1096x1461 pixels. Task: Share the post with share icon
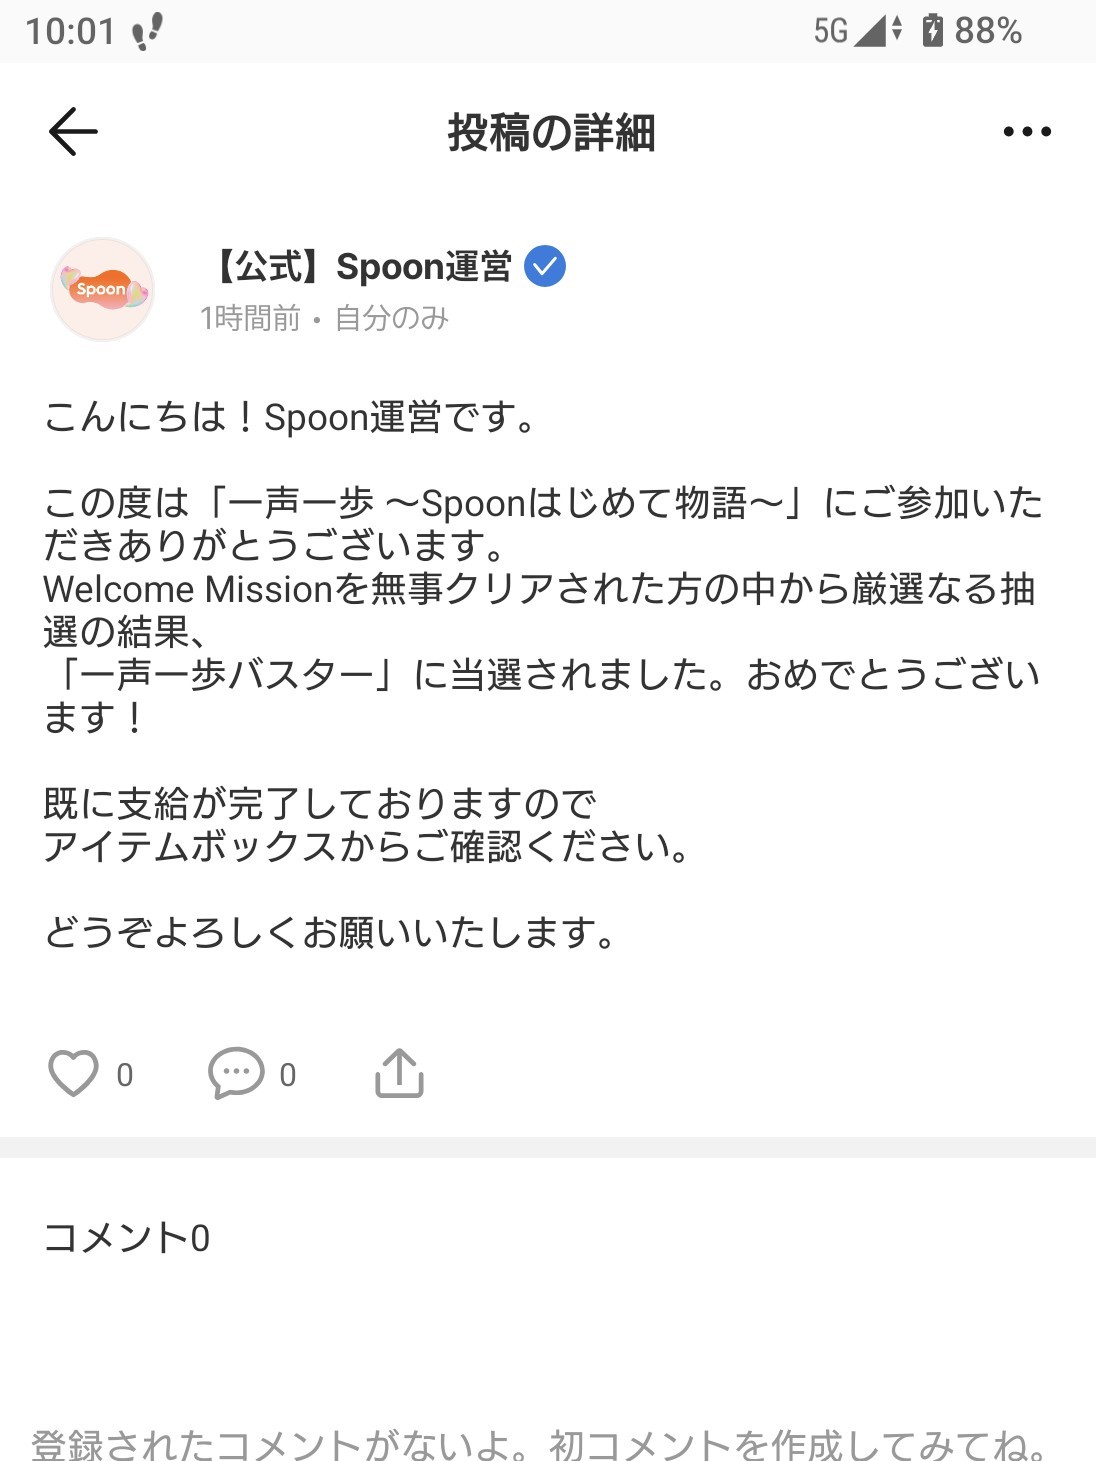[x=399, y=1074]
